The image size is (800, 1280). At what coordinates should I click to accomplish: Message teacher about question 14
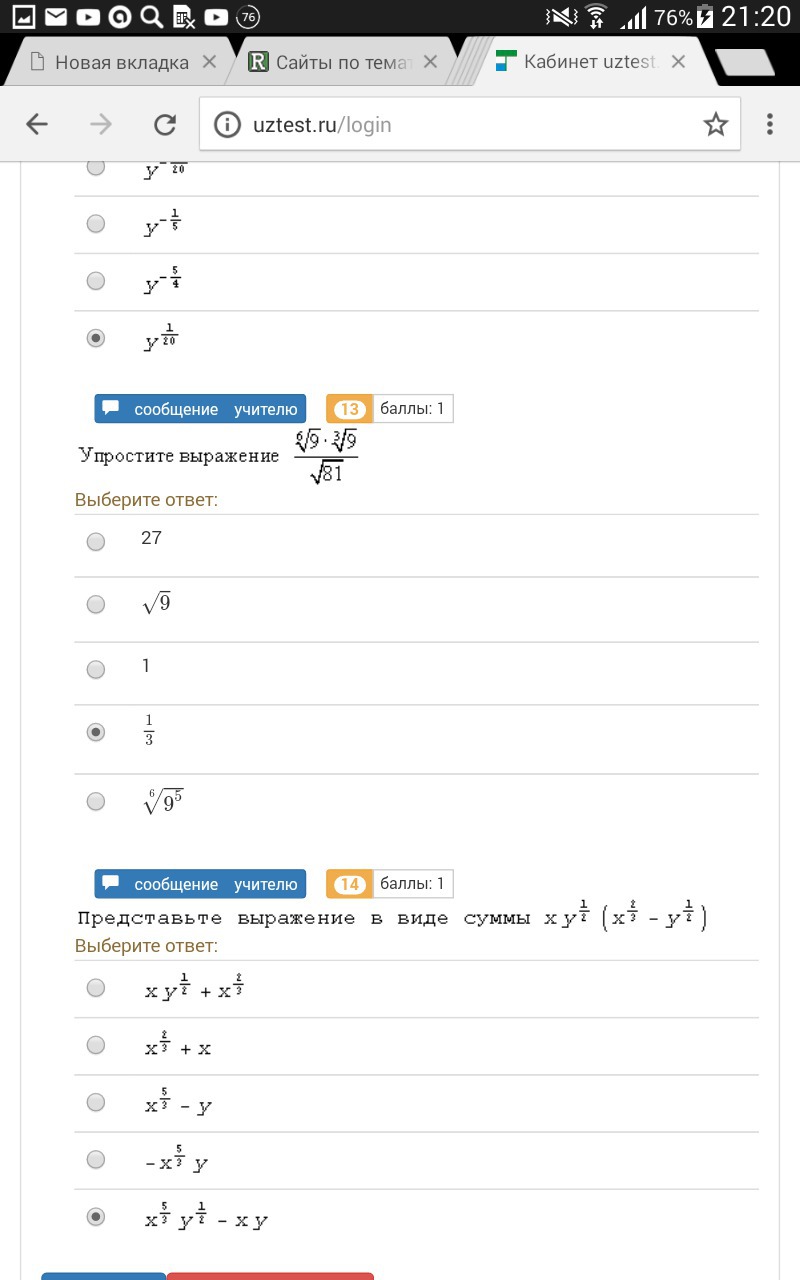pyautogui.click(x=200, y=884)
